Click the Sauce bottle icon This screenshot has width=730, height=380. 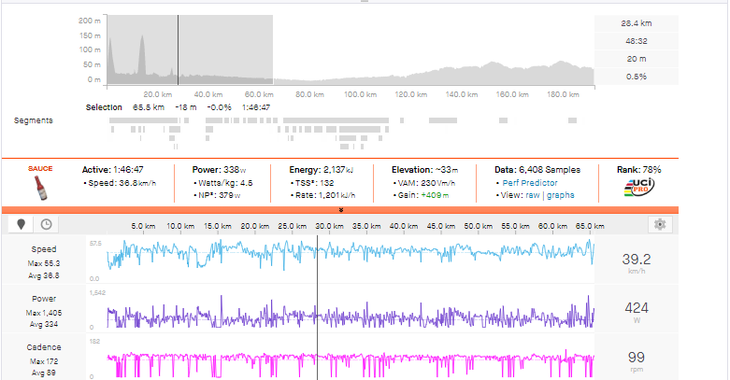[x=41, y=188]
